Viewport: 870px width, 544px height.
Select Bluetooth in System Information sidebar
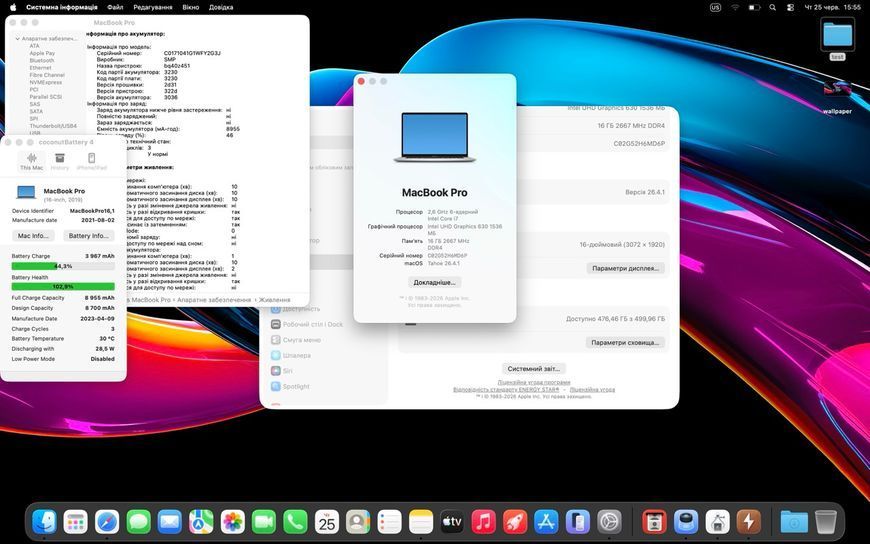[x=42, y=61]
